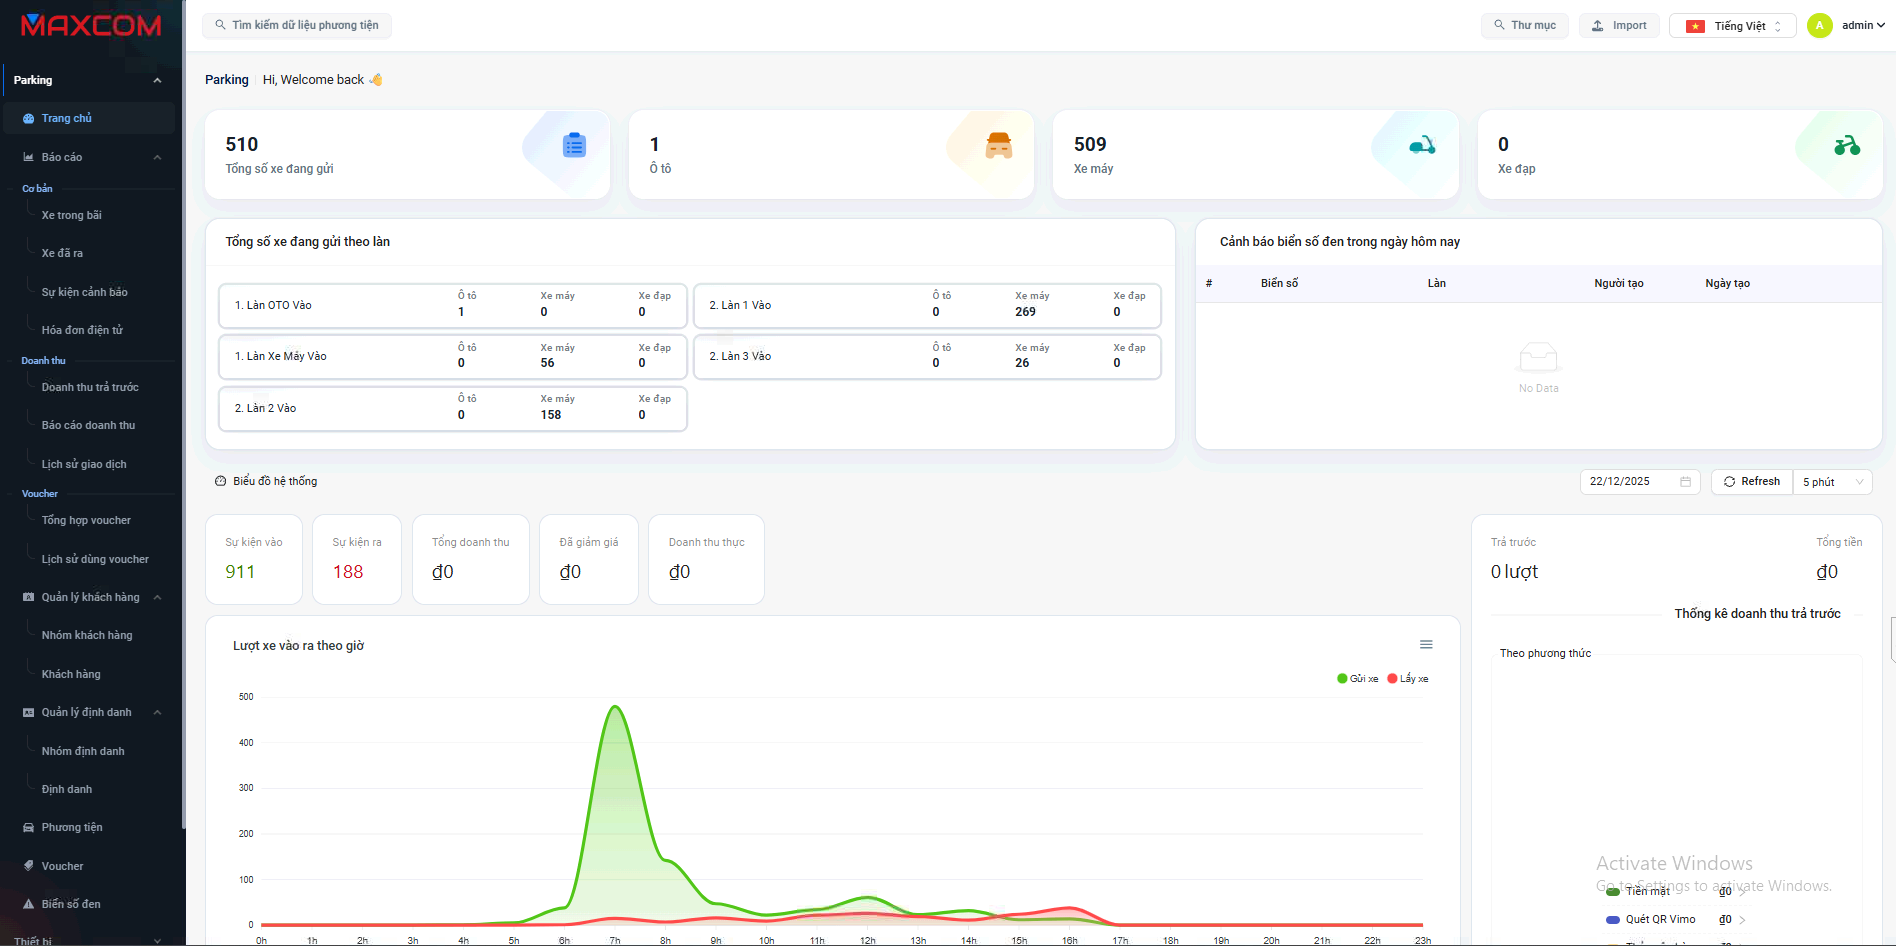Click the car icon on Ô tô card
This screenshot has height=946, width=1896.
998,146
